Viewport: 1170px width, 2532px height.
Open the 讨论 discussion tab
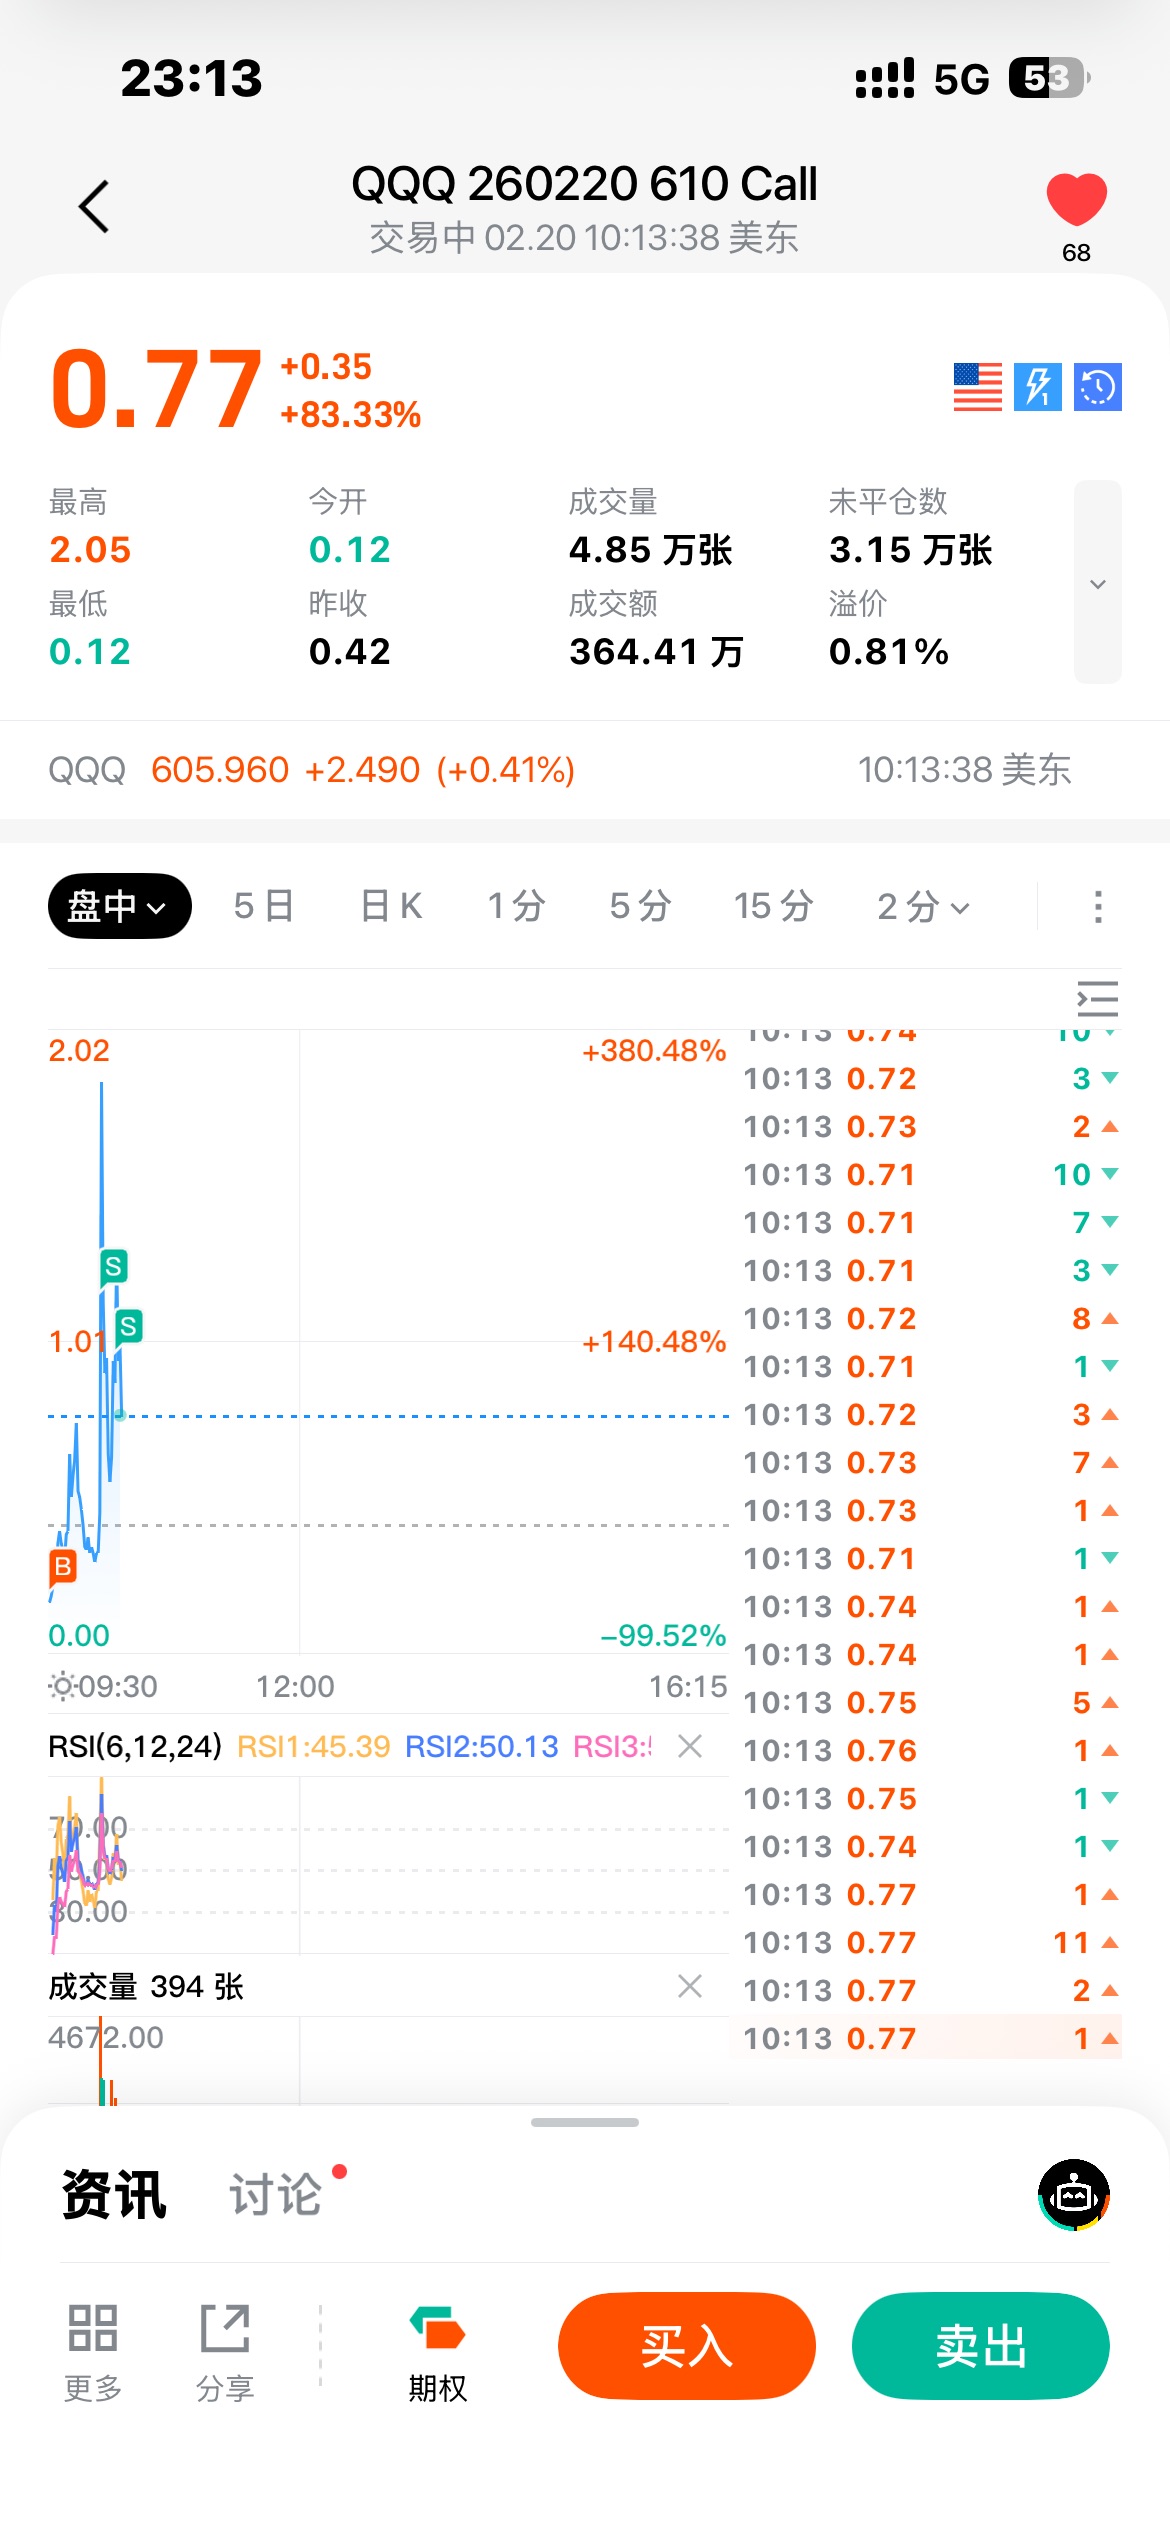[276, 2194]
